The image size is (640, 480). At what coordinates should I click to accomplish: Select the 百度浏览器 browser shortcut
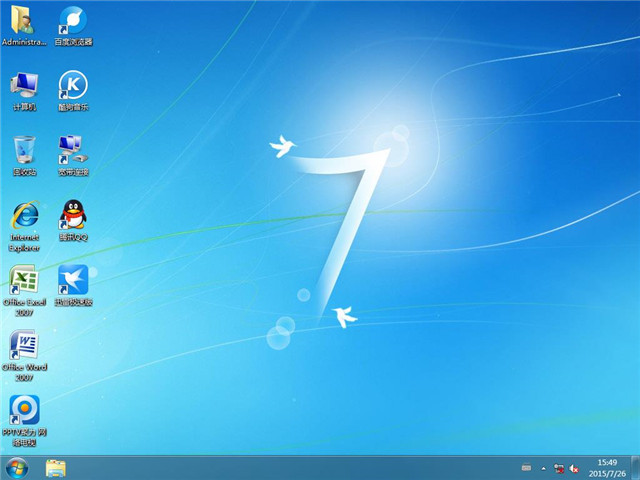(x=73, y=25)
